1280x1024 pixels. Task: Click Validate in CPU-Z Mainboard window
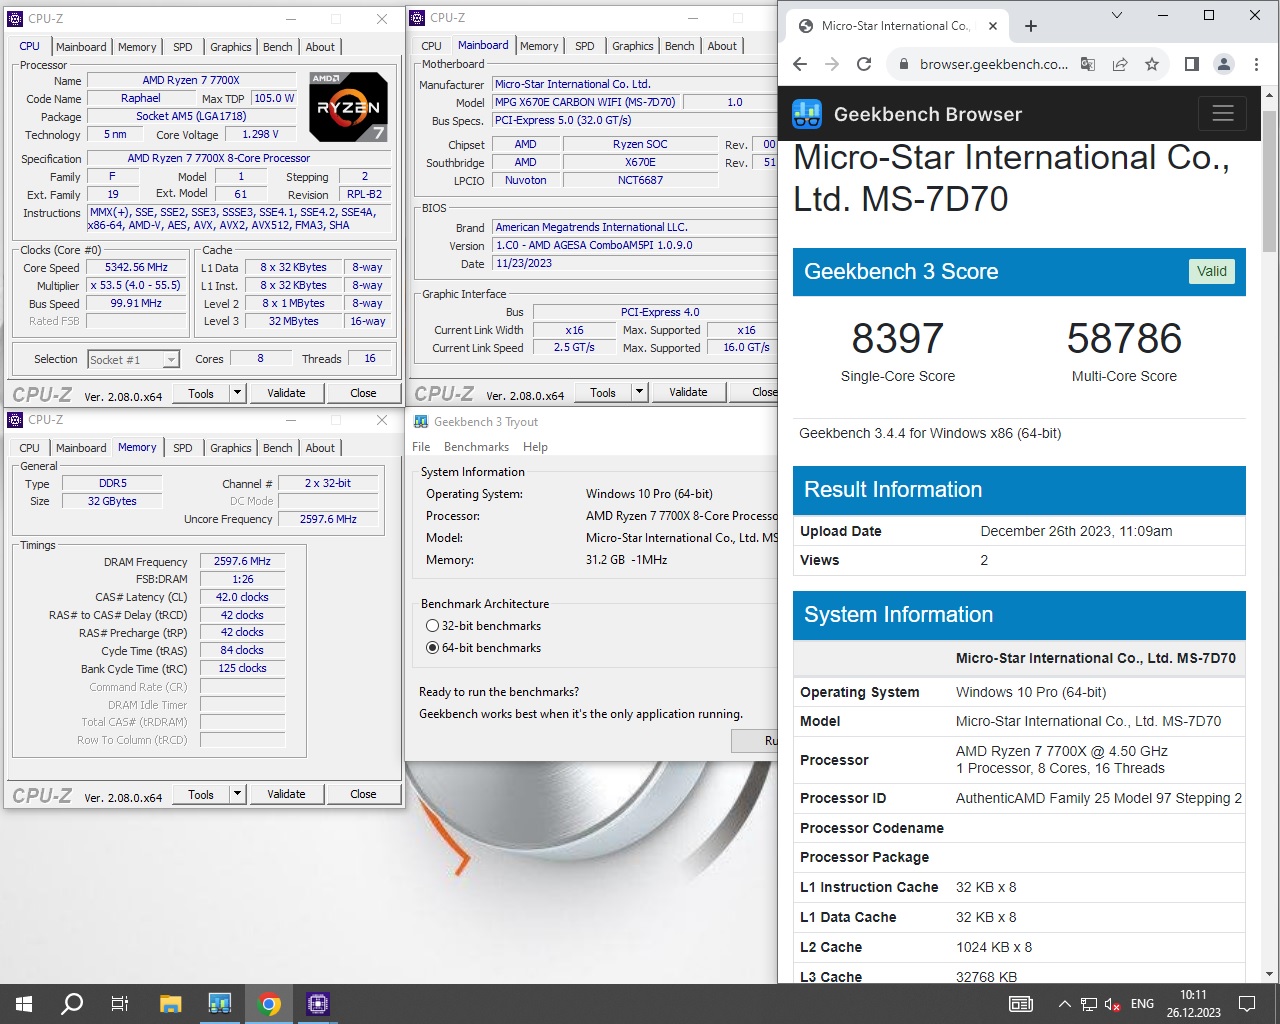pyautogui.click(x=688, y=392)
